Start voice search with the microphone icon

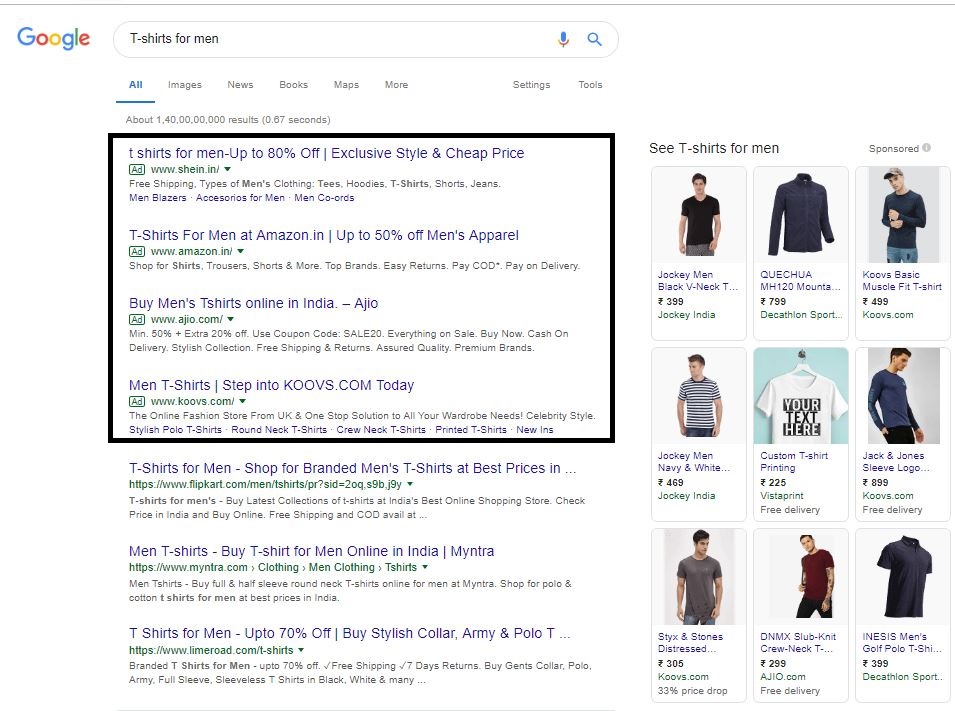(x=563, y=40)
